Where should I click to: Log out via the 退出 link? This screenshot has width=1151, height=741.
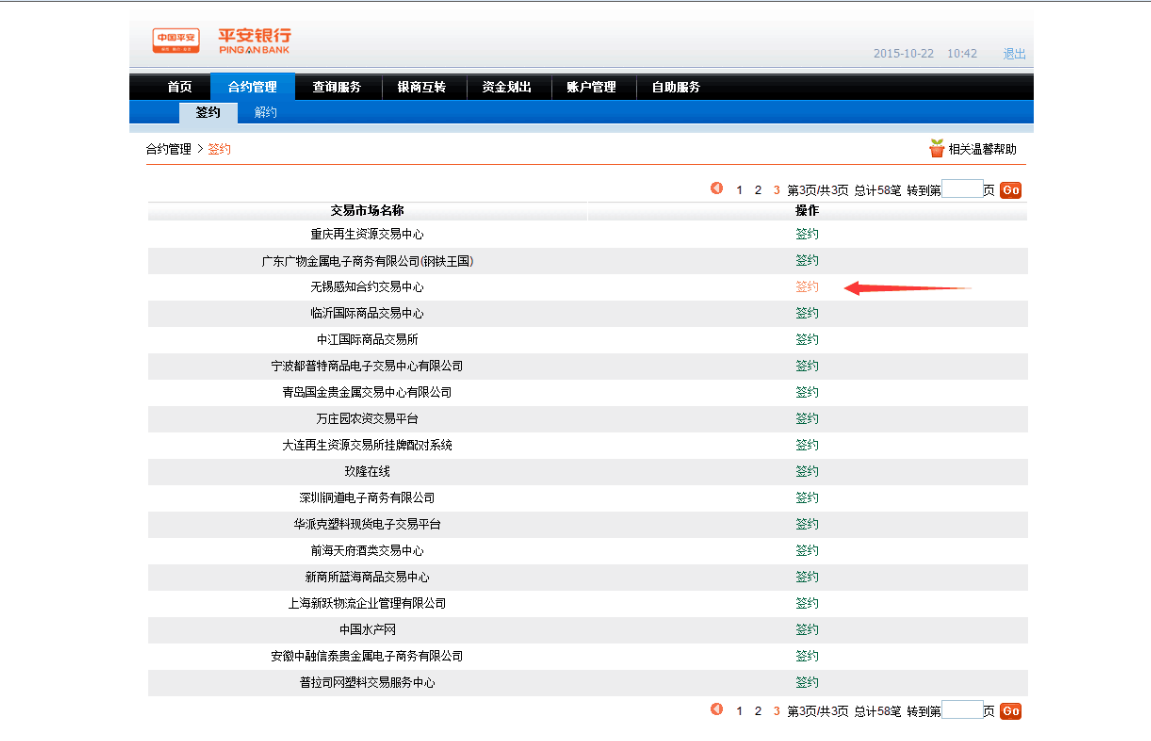pos(1014,54)
